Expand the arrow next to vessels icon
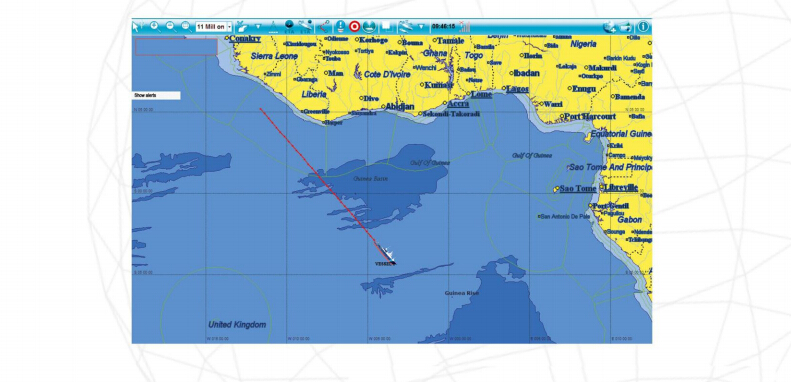 tap(421, 26)
